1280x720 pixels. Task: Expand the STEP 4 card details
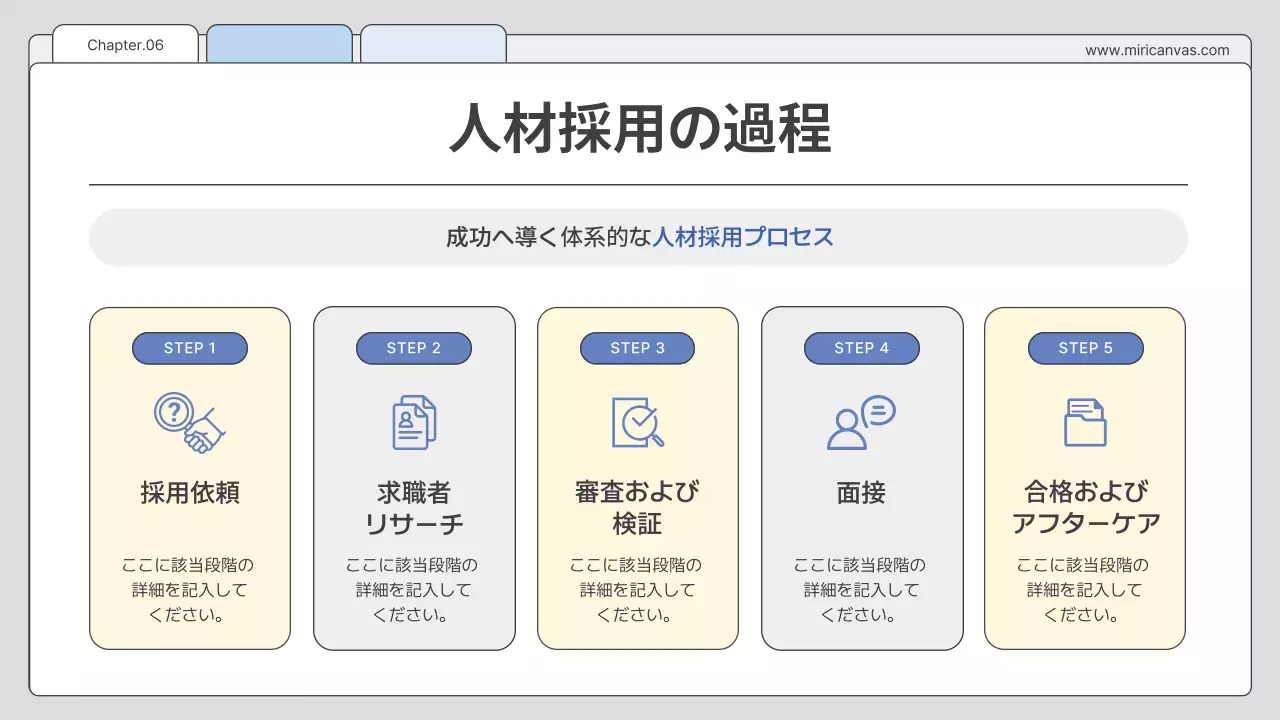[x=861, y=478]
